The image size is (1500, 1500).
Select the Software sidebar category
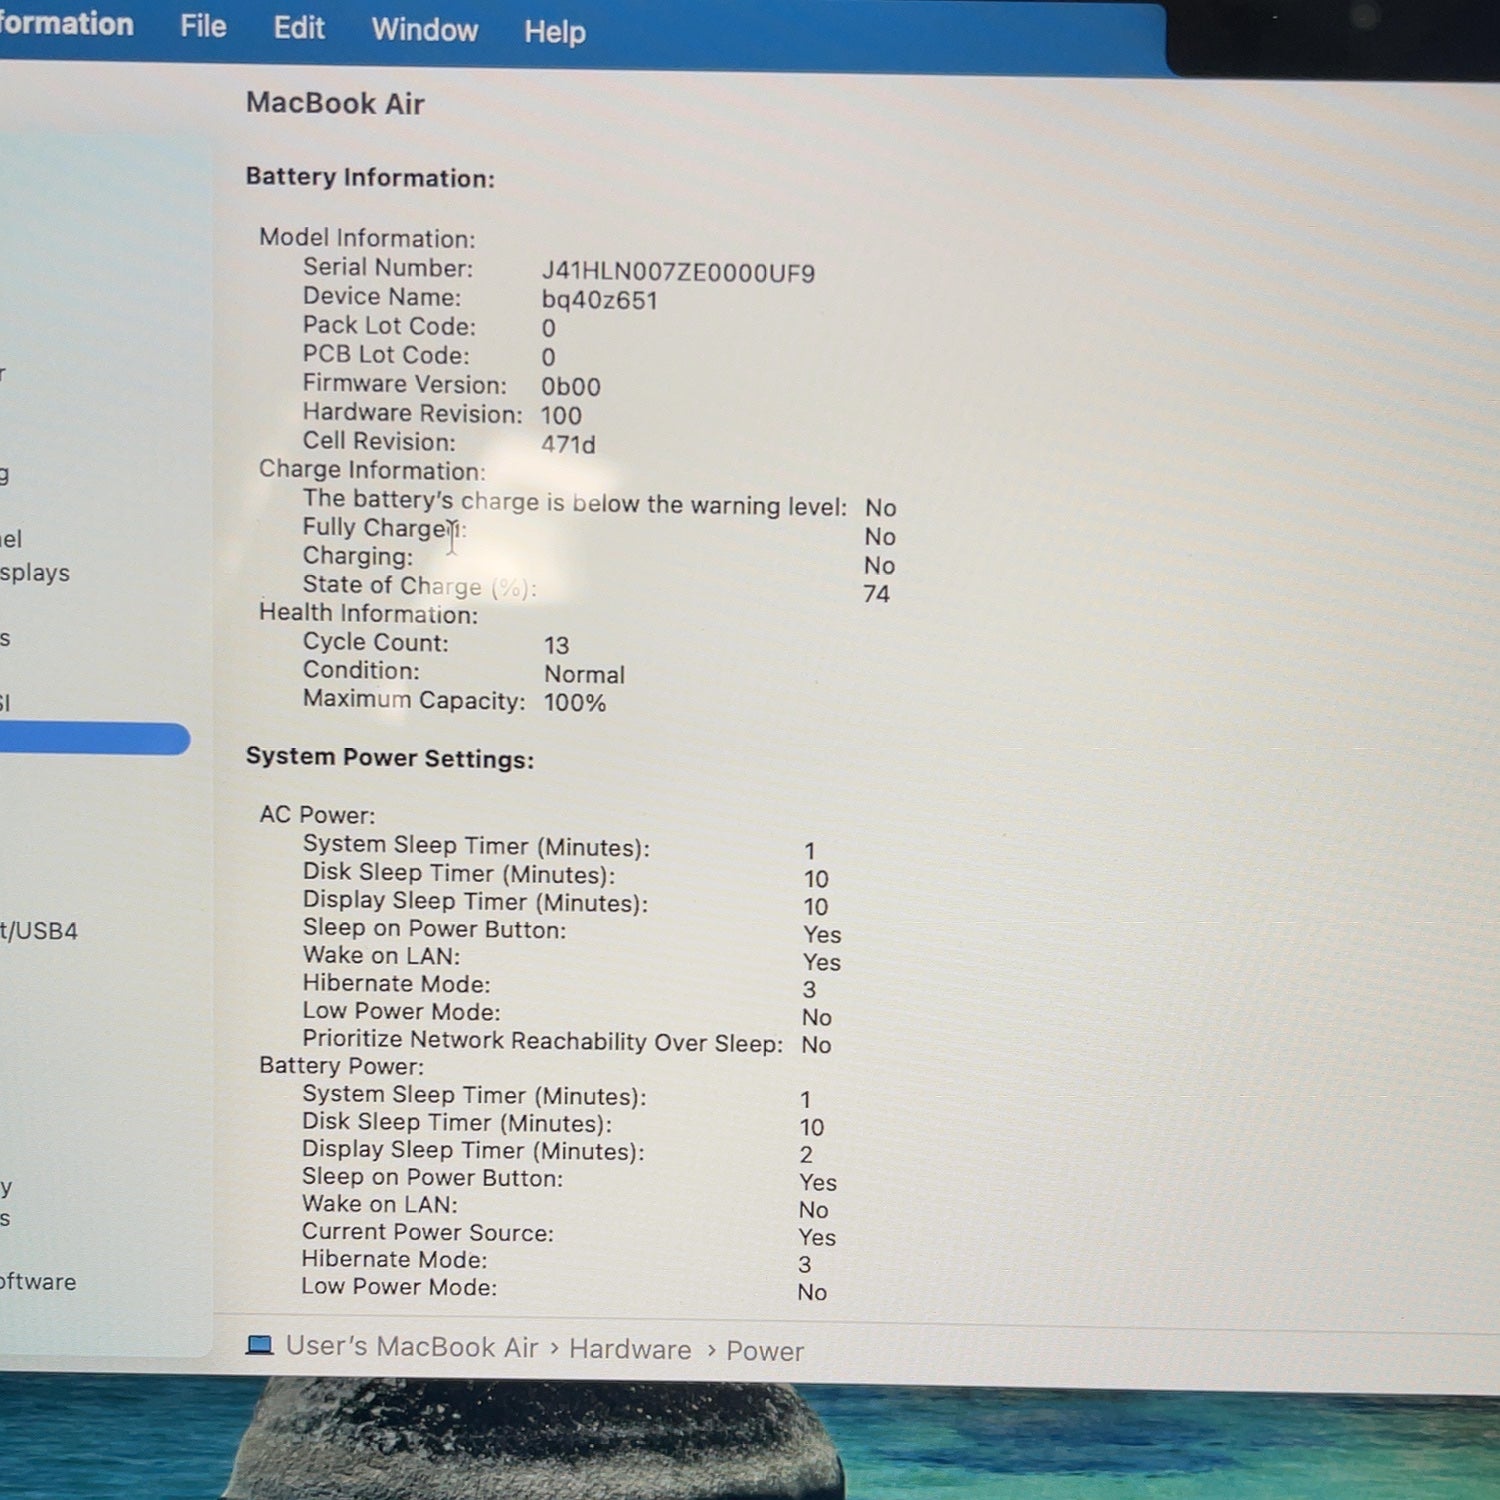click(38, 1282)
